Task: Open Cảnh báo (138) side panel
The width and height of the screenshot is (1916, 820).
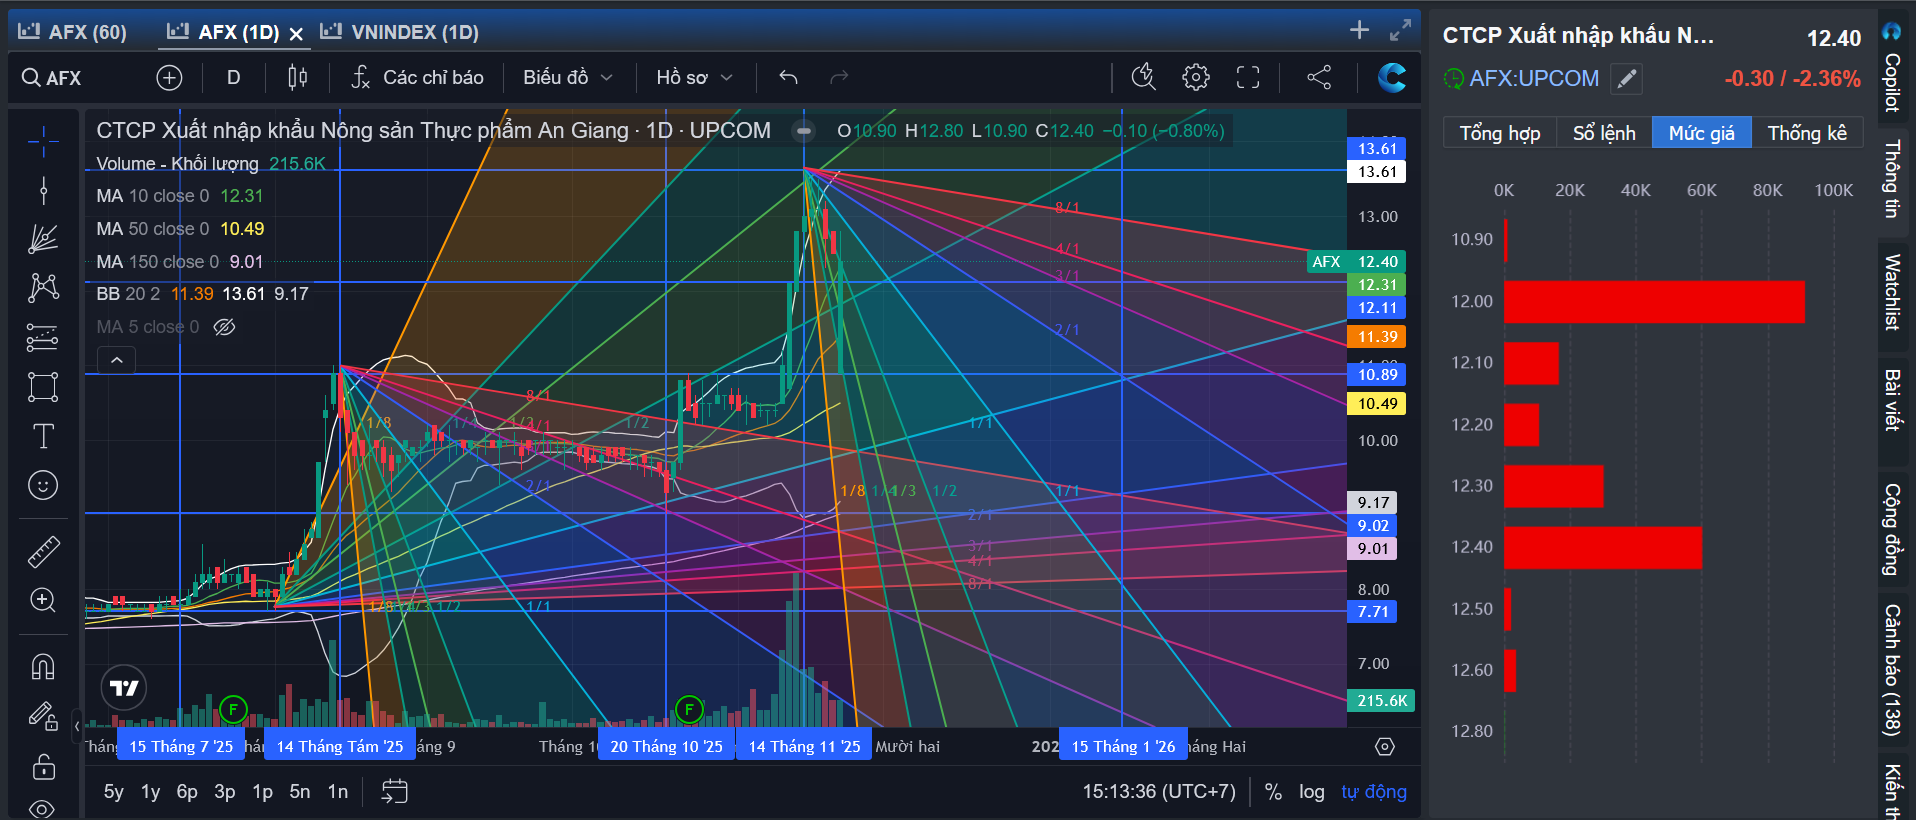Action: click(1892, 669)
